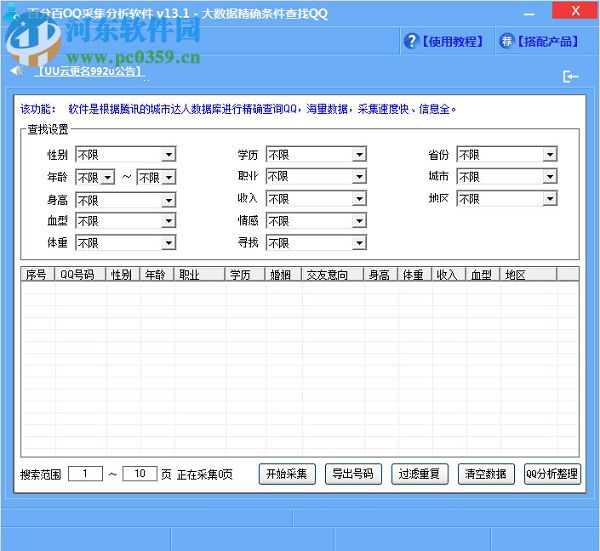Click the 婚姻 column header
This screenshot has width=600, height=551.
point(284,274)
